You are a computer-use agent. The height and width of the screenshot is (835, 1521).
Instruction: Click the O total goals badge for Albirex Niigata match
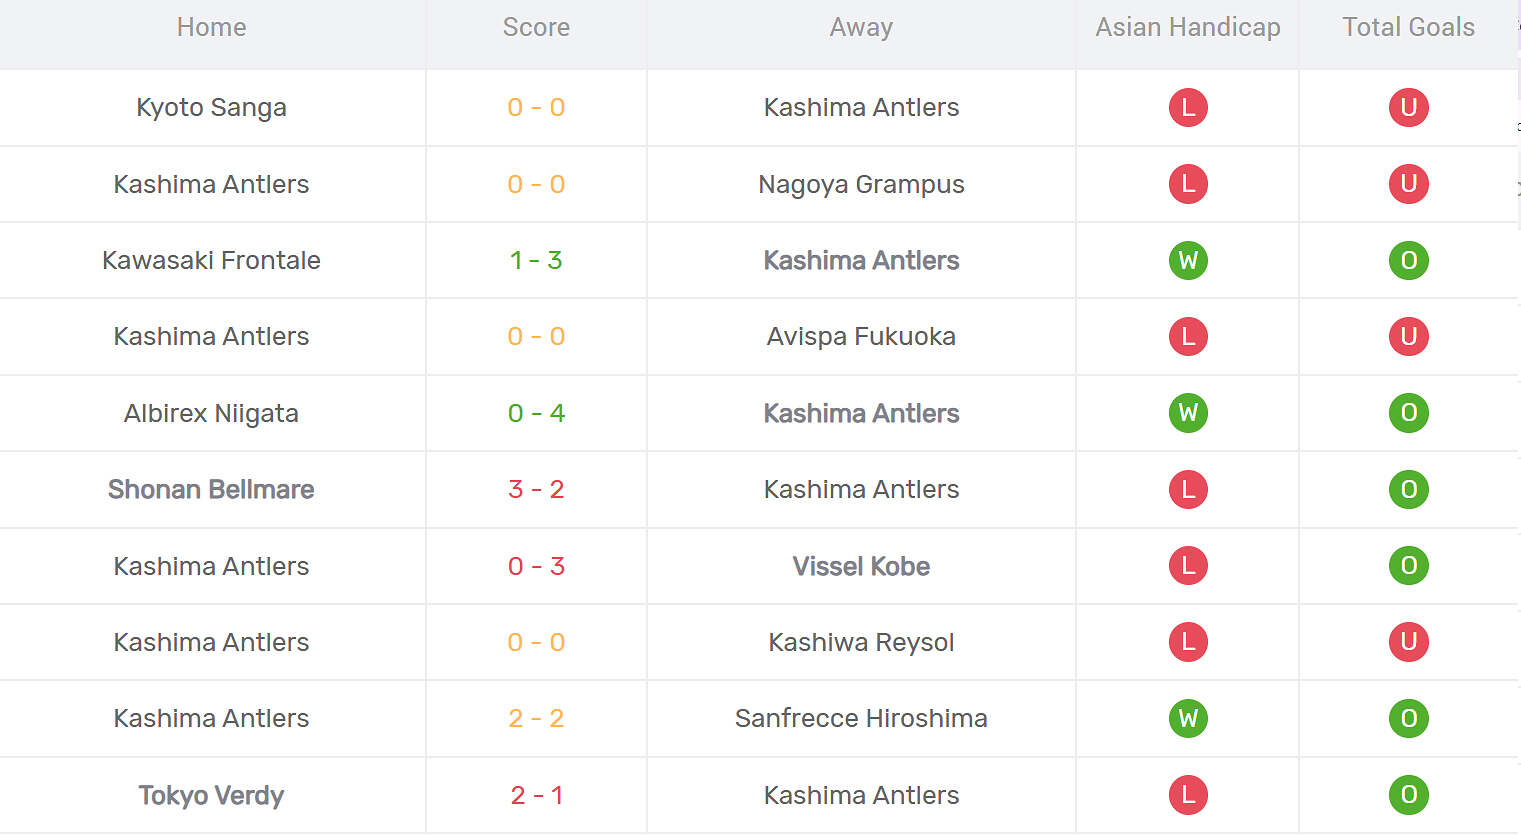[x=1408, y=413]
